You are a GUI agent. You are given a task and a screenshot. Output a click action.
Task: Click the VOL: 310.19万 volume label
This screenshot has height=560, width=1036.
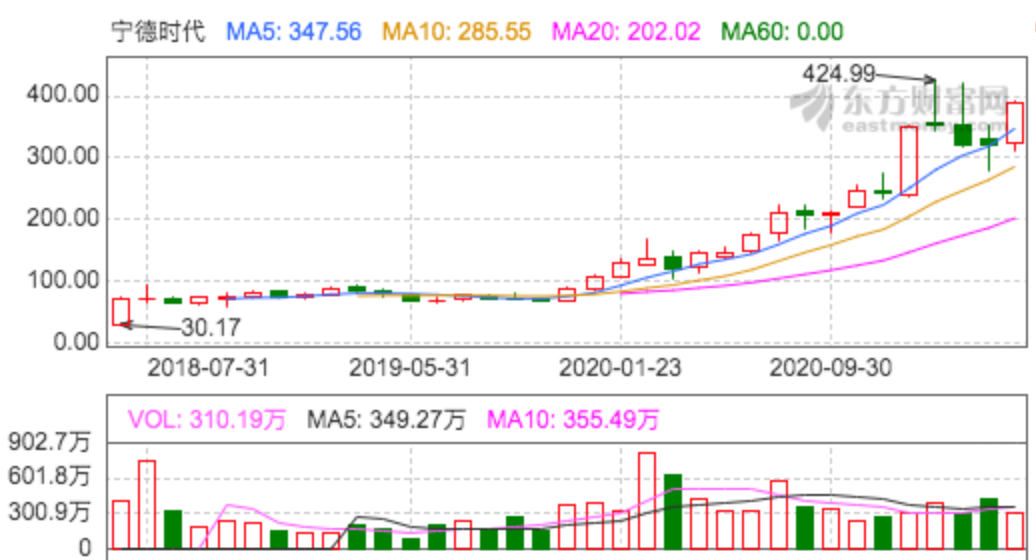click(x=207, y=419)
